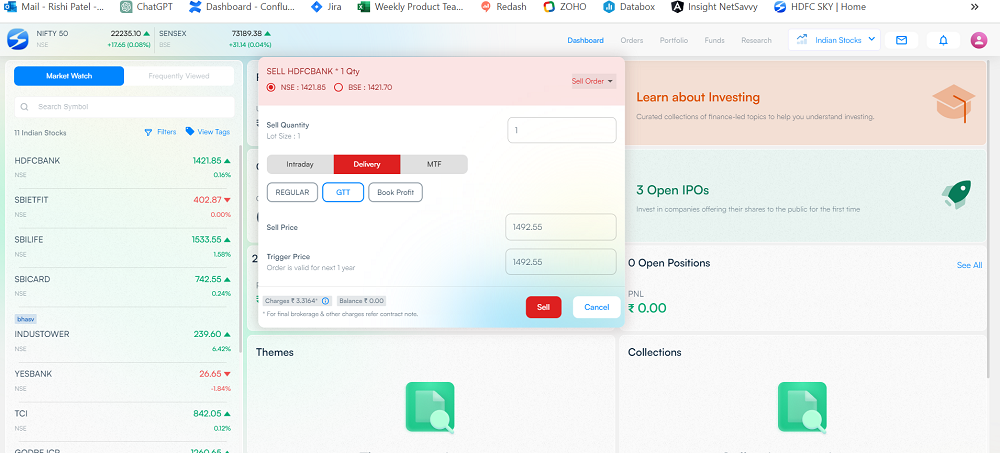Click the Trigger Price input field
This screenshot has height=453, width=1000.
[x=561, y=262]
